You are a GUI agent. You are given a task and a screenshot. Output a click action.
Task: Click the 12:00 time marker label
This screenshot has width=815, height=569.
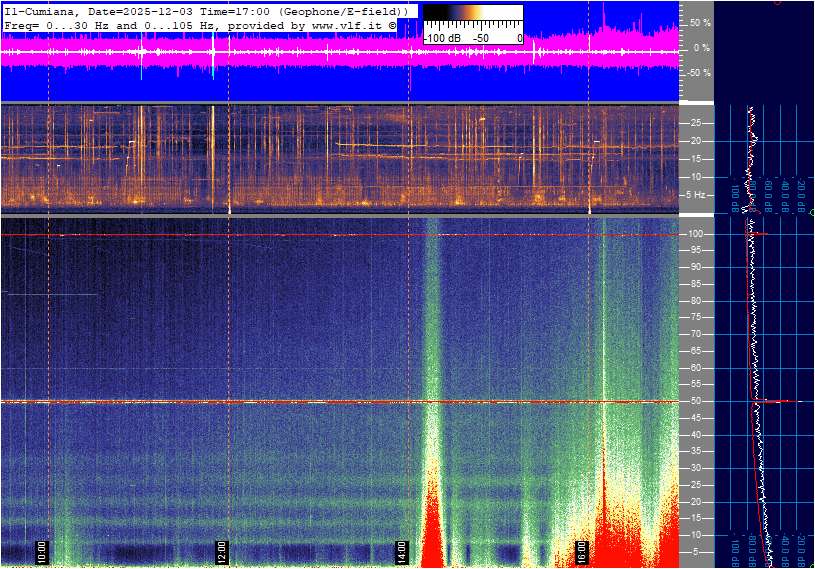pyautogui.click(x=222, y=551)
